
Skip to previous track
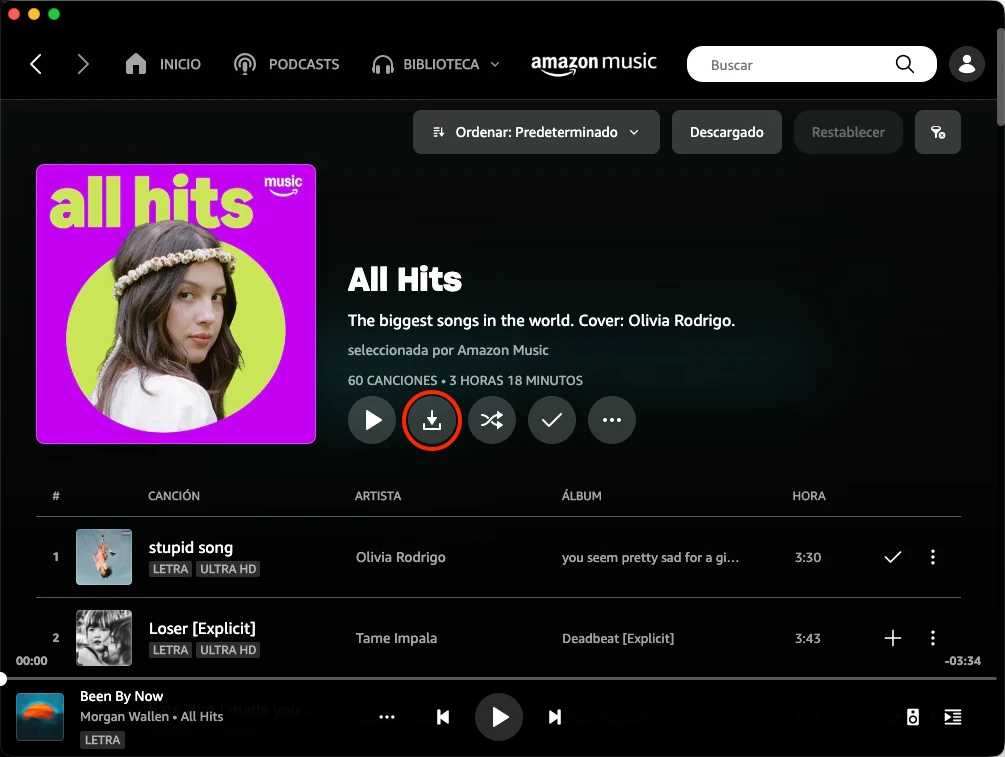(443, 717)
